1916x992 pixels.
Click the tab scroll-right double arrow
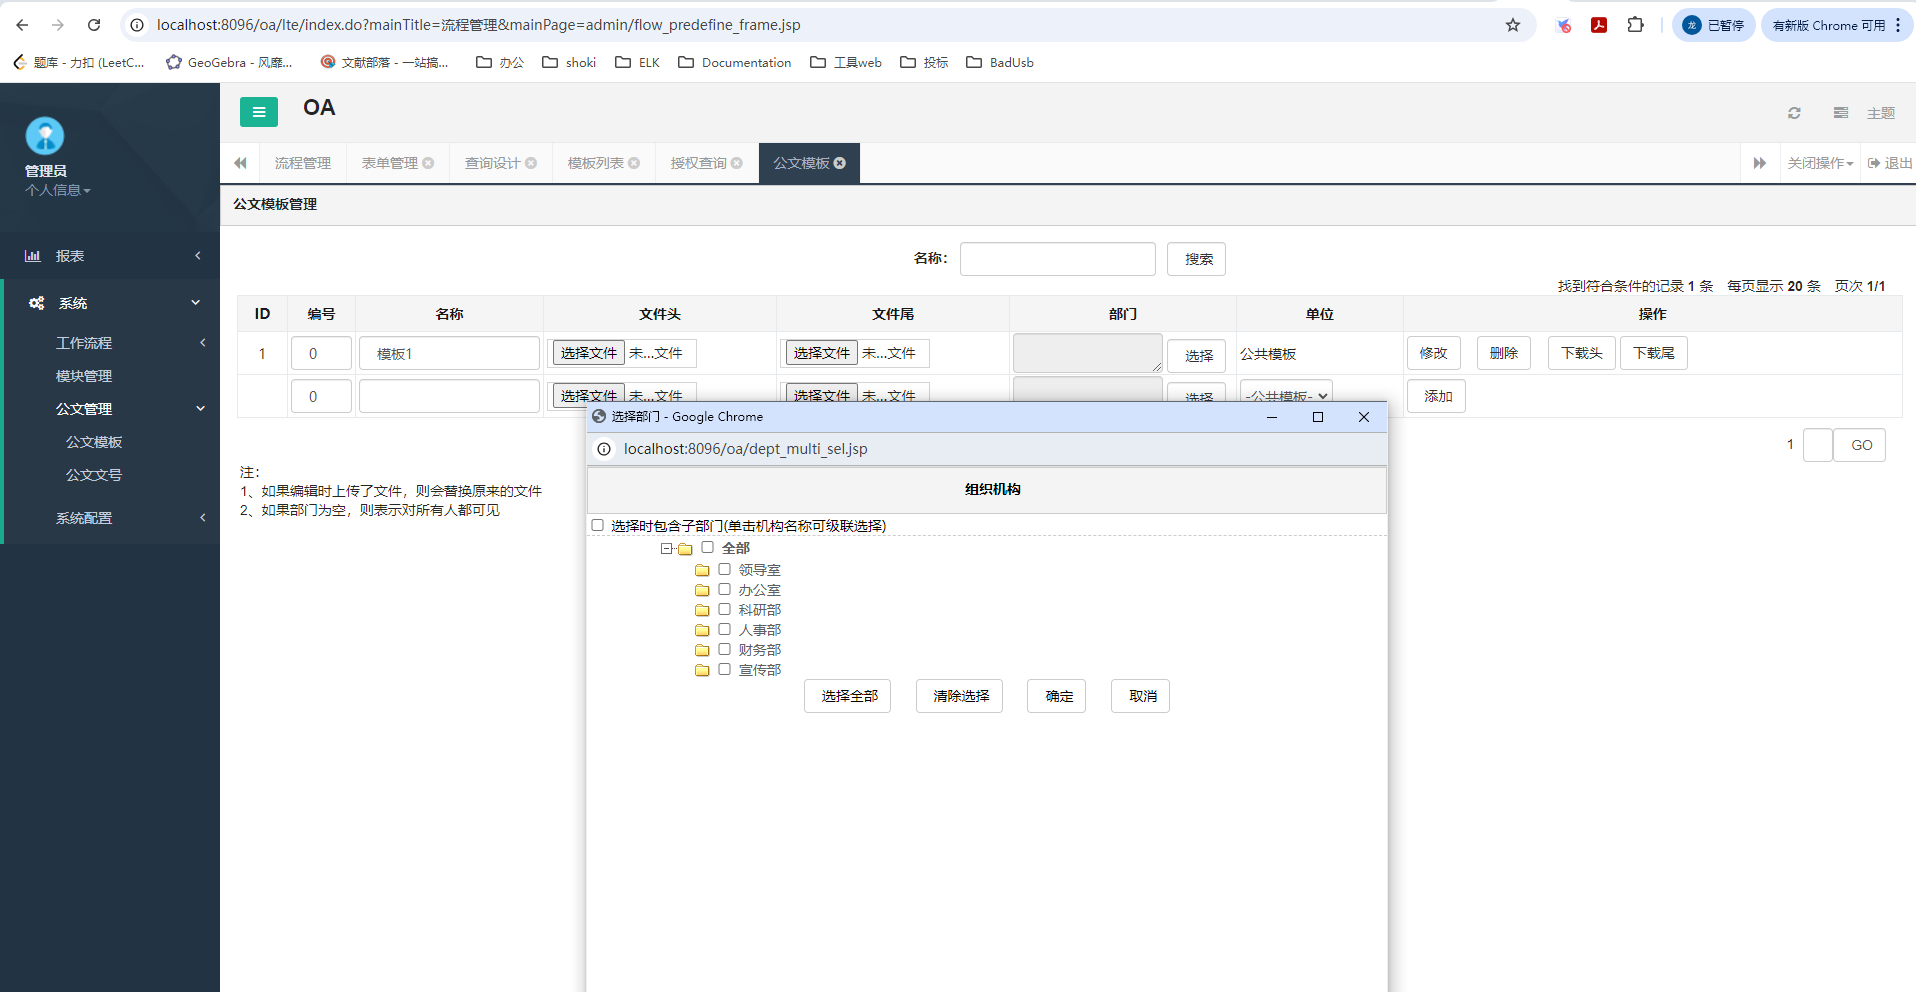1759,163
